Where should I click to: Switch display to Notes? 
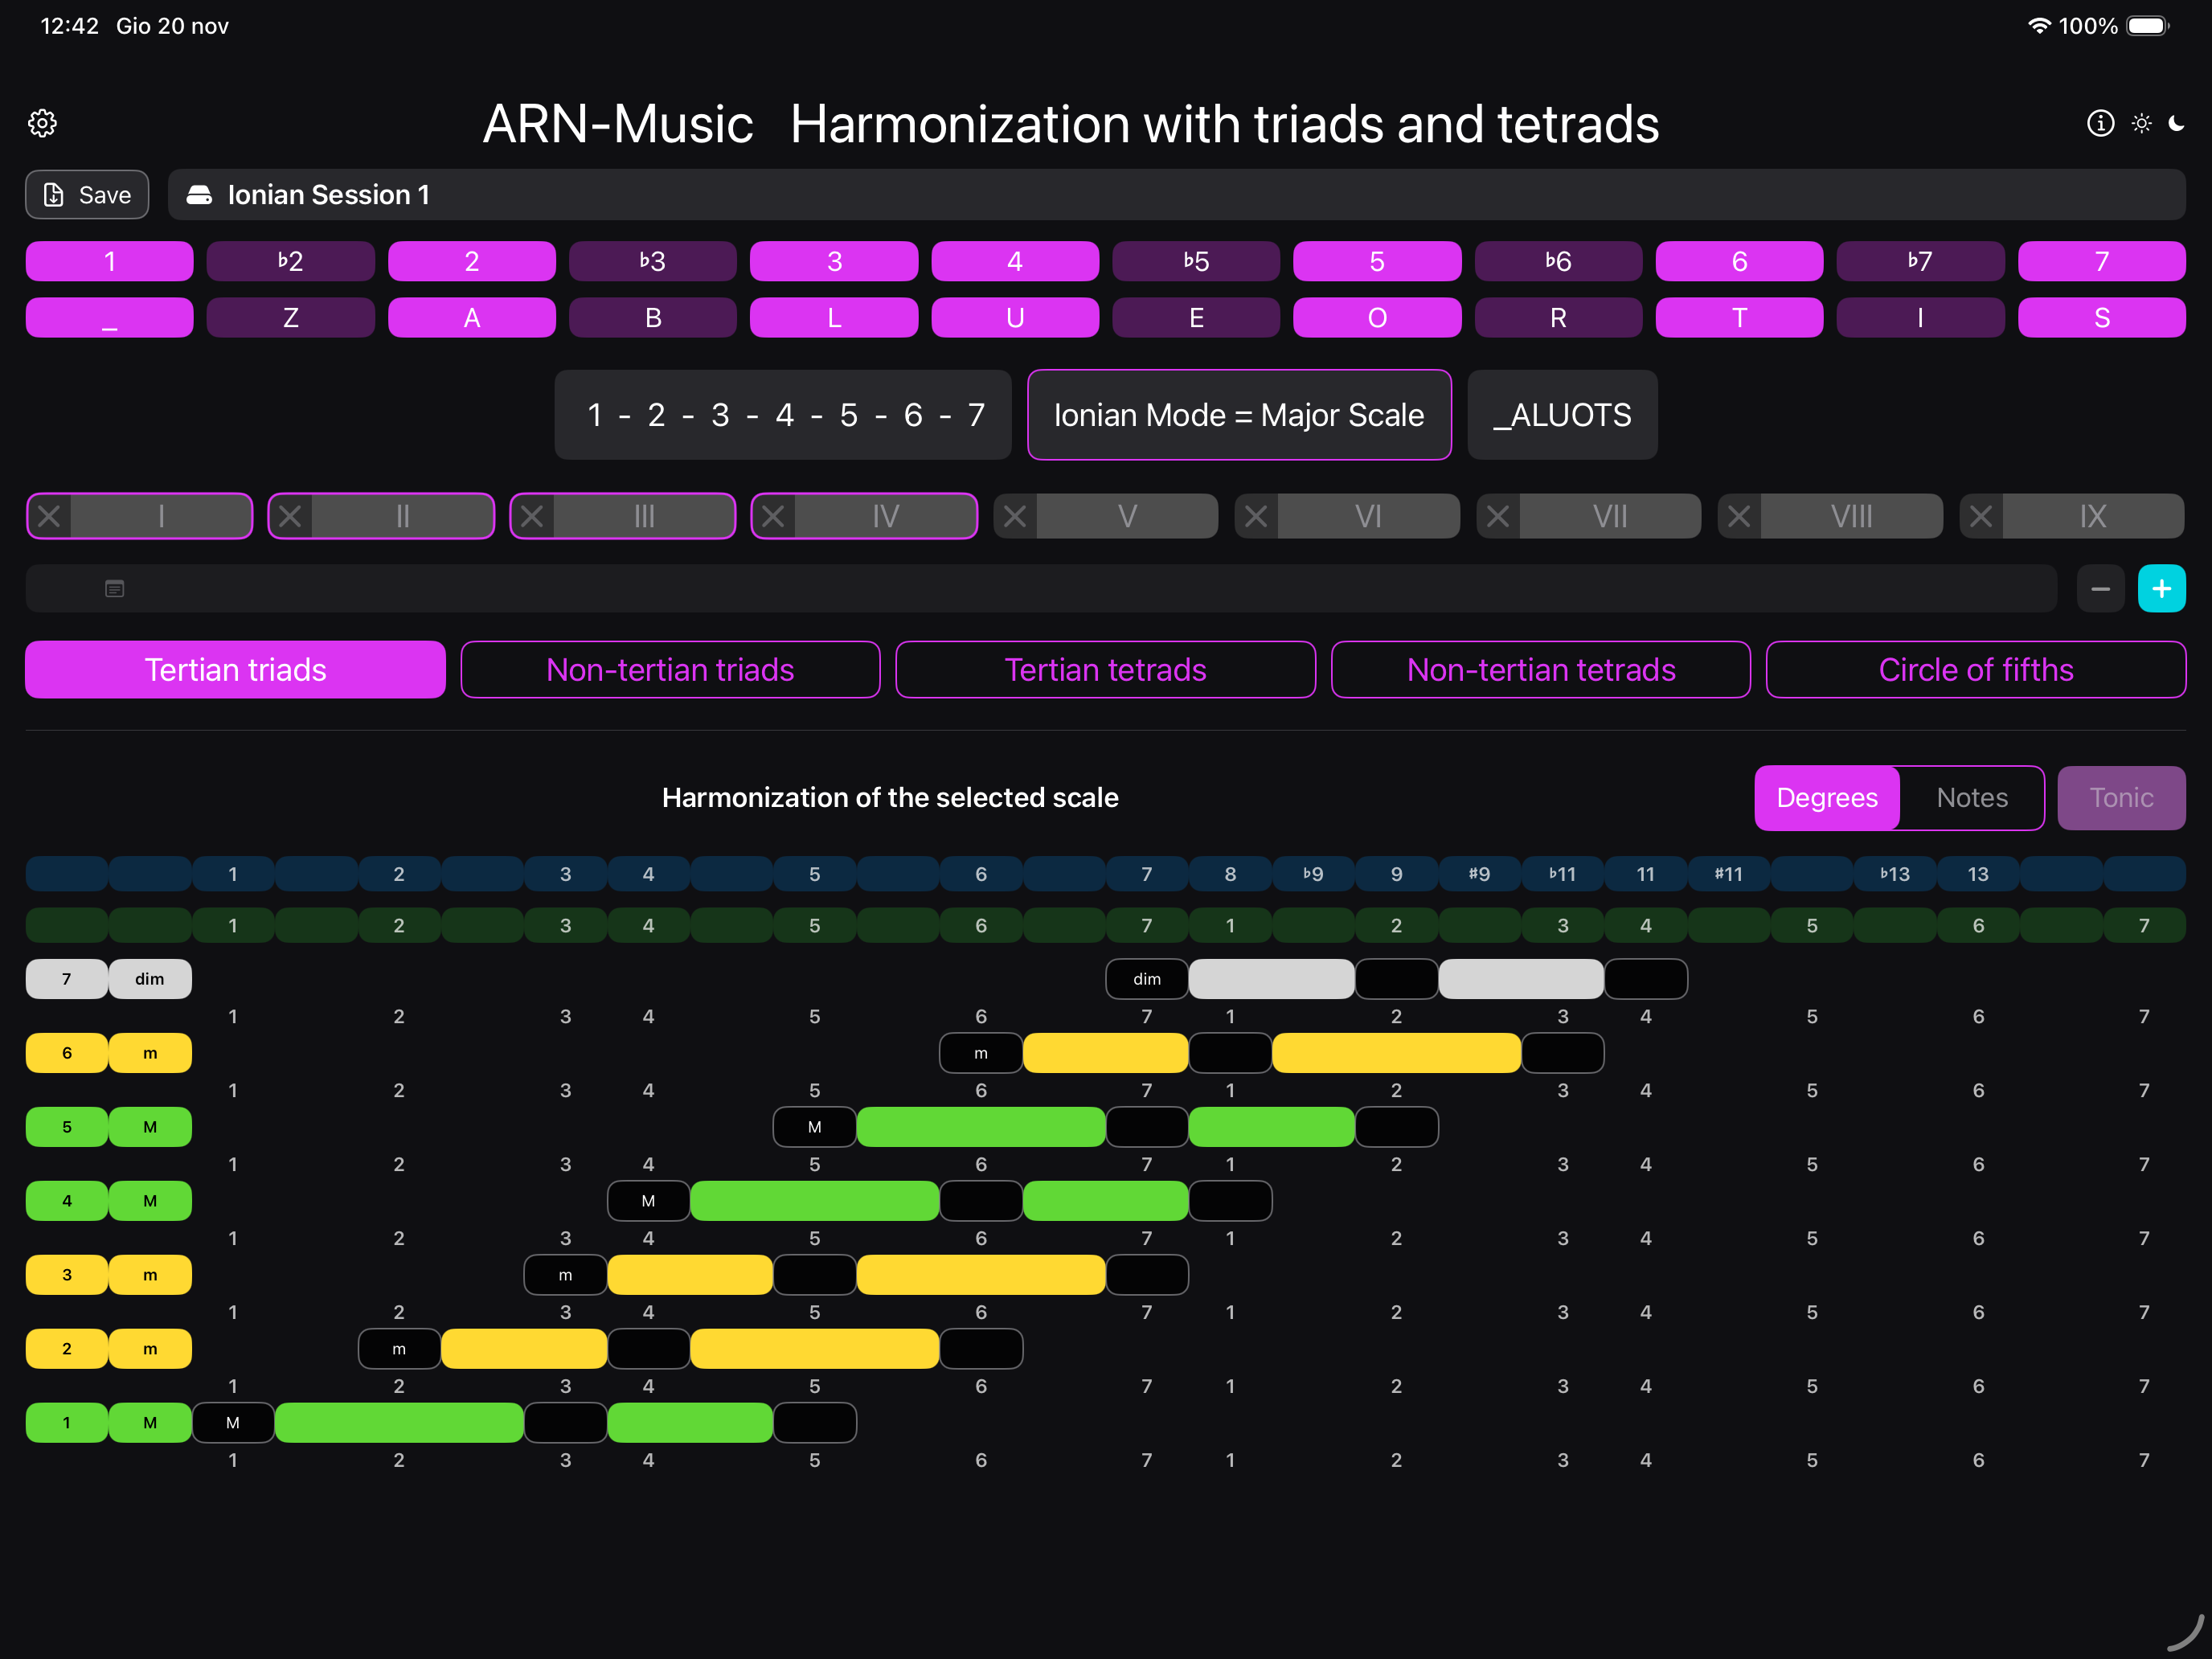[1971, 798]
